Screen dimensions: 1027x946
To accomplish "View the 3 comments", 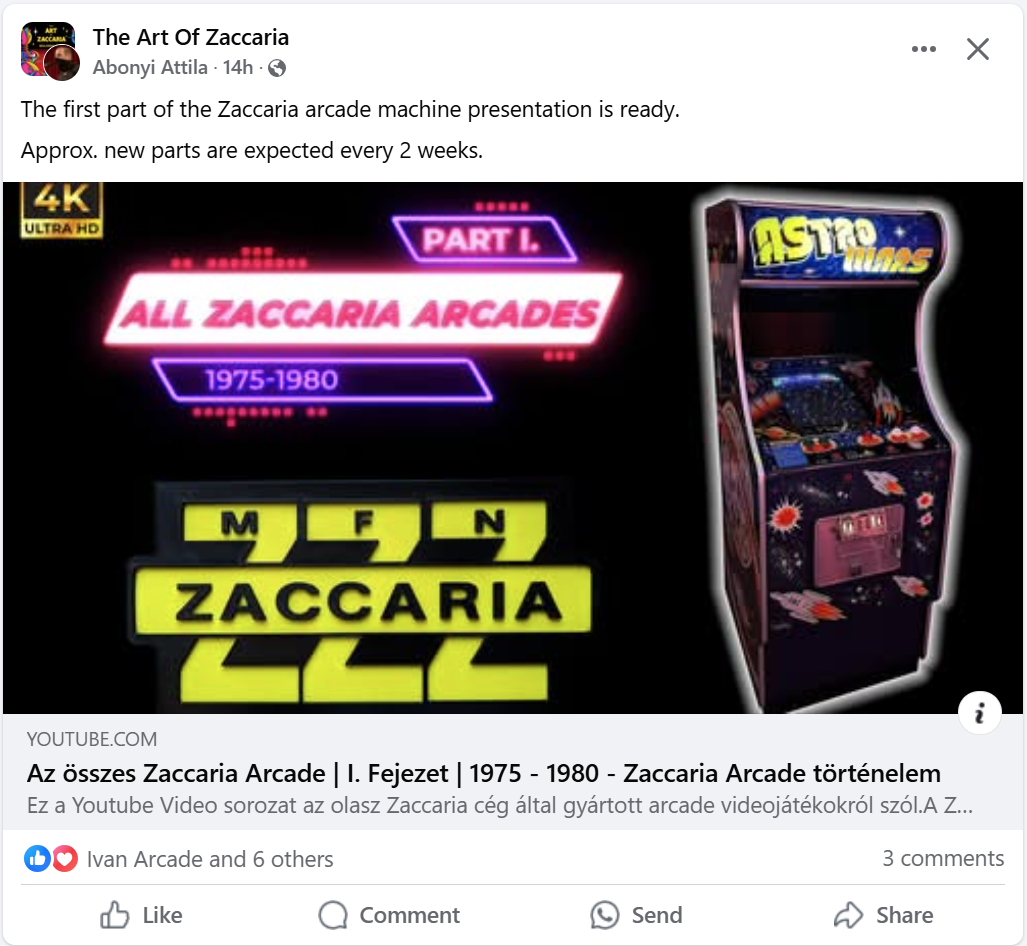I will pyautogui.click(x=943, y=858).
